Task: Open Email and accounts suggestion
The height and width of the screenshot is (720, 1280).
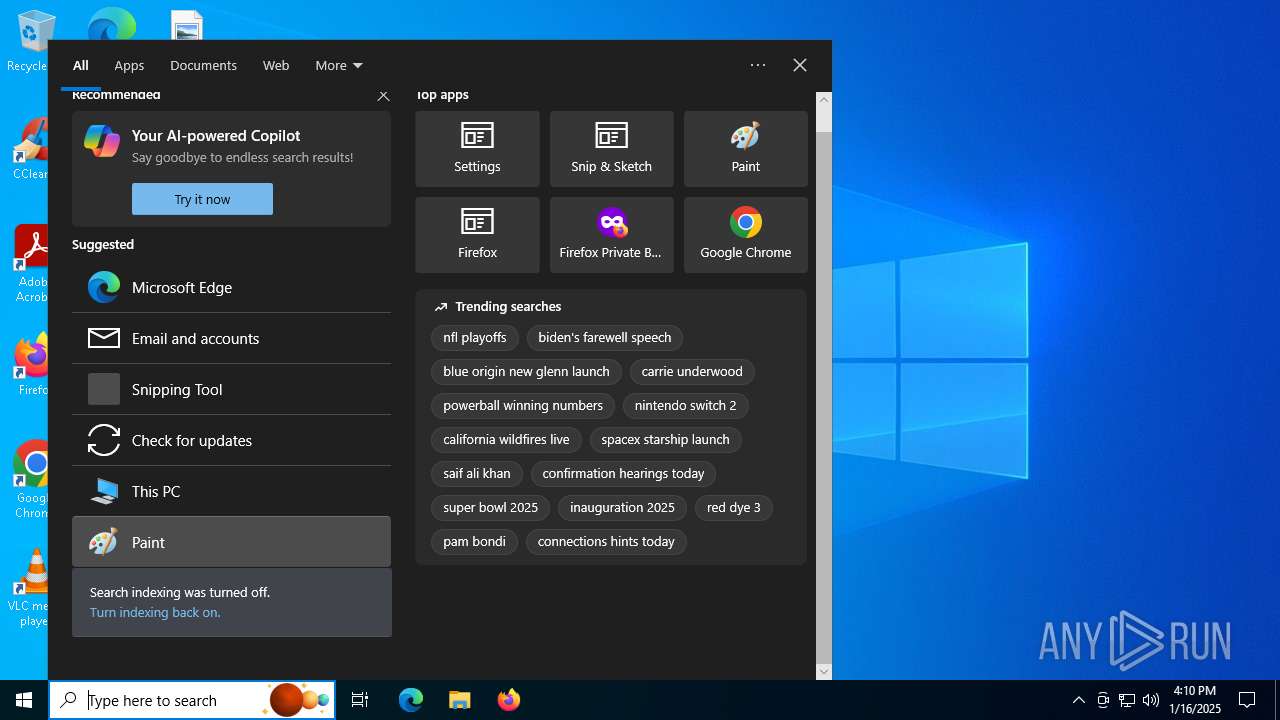Action: coord(231,339)
